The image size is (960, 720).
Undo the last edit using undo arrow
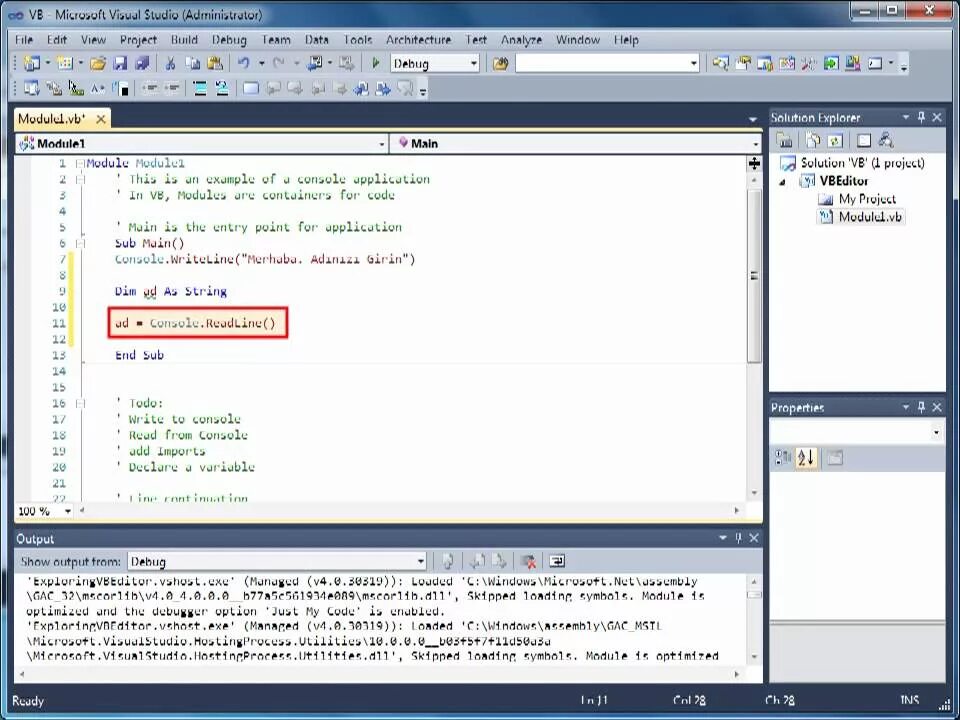click(244, 63)
